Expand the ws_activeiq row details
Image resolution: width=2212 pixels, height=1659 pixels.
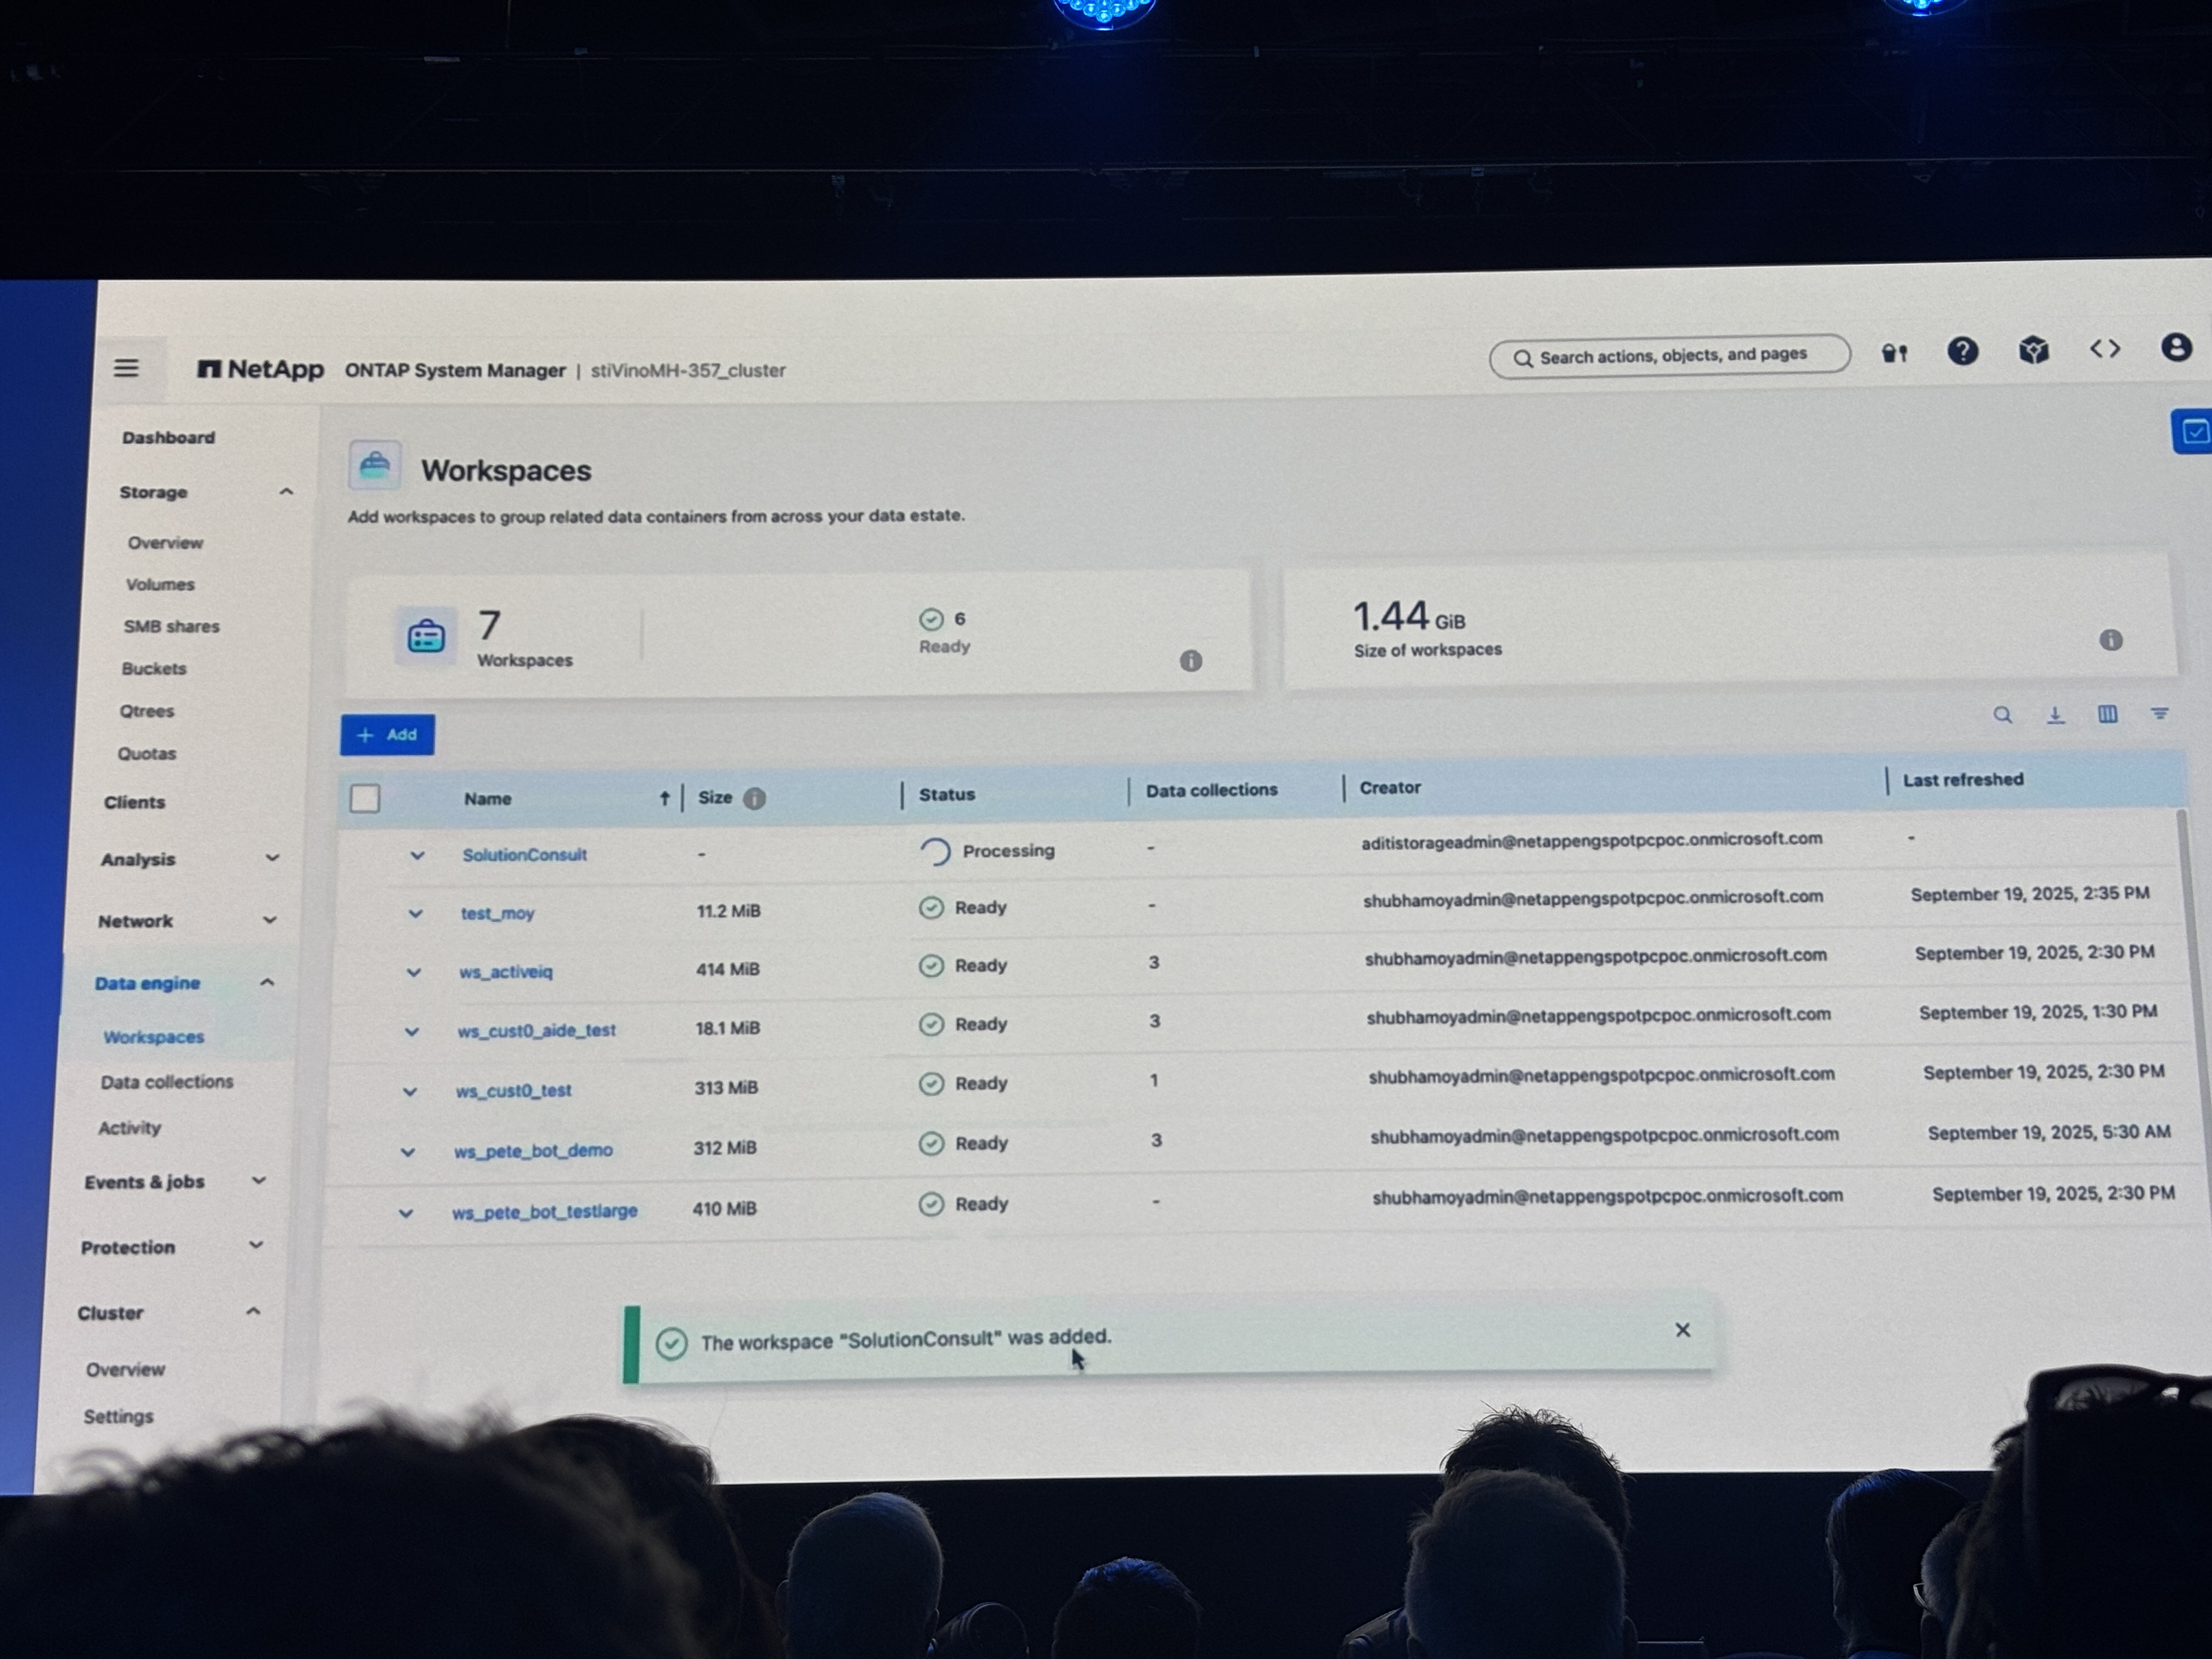(x=413, y=972)
